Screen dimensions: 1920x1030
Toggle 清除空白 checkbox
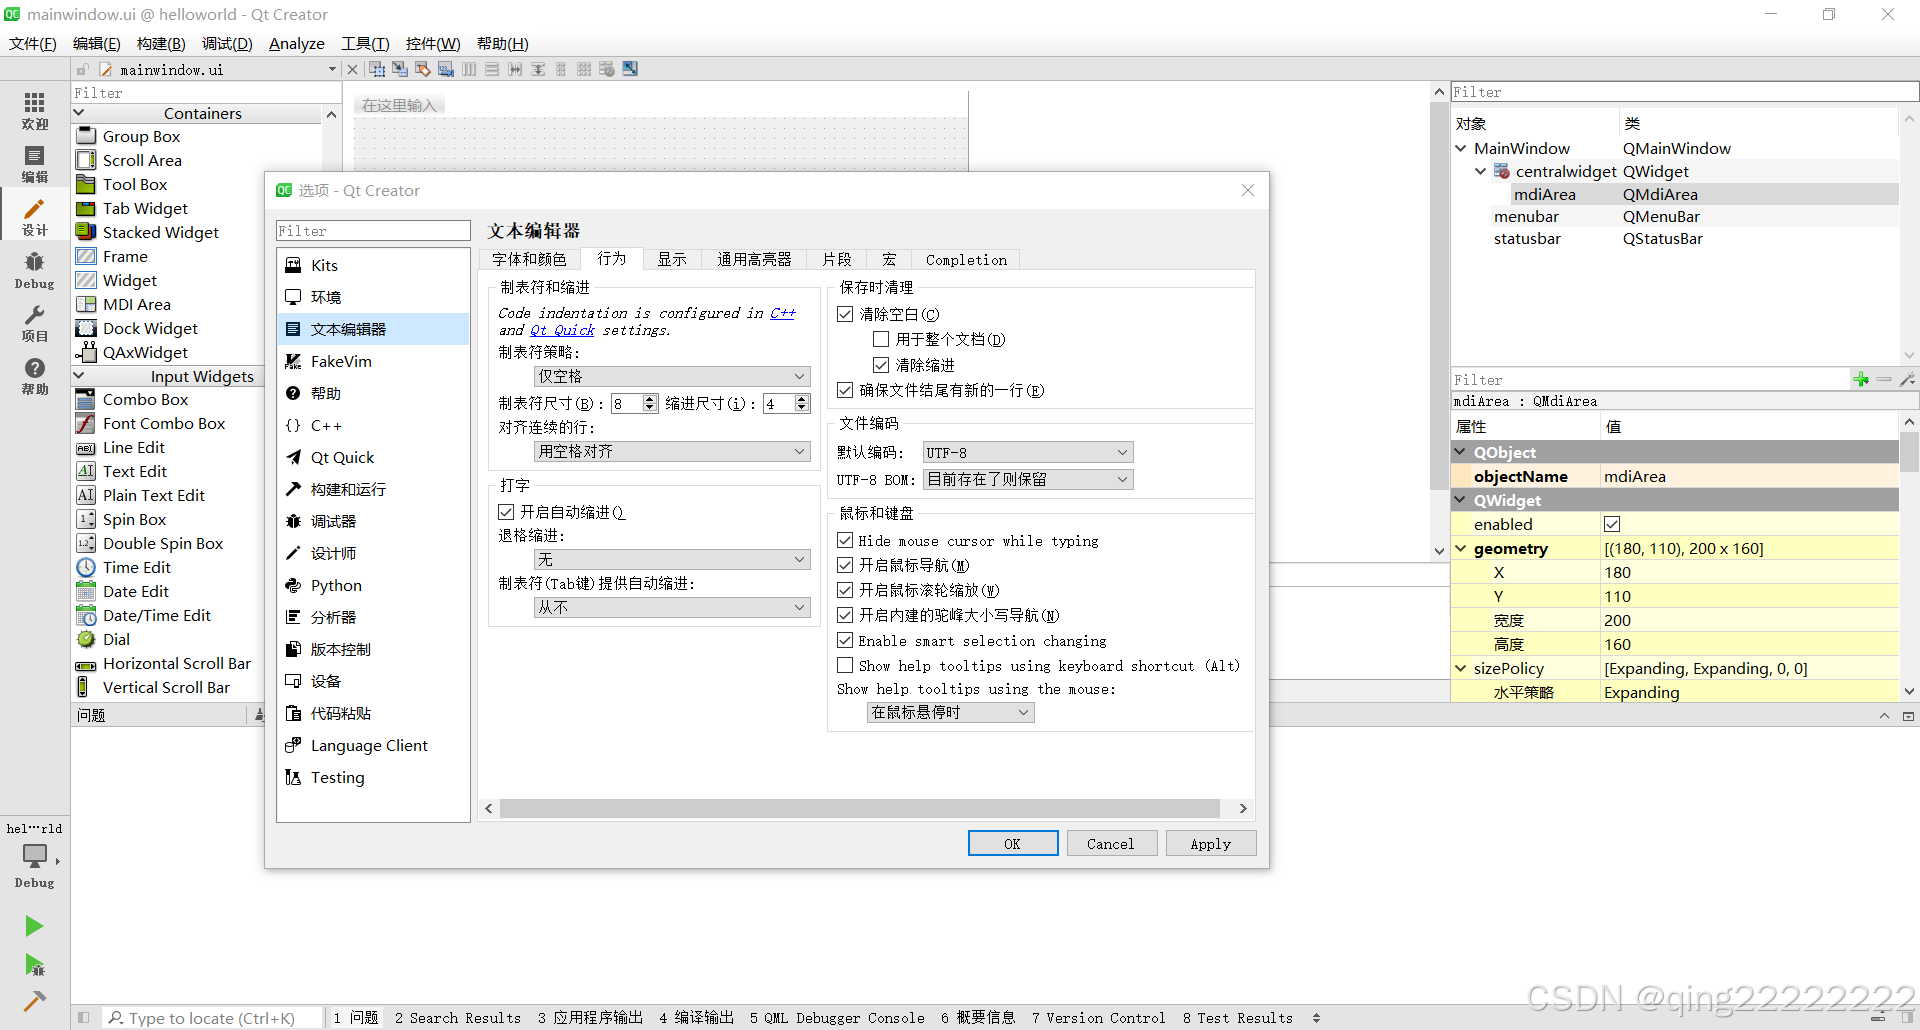pos(845,314)
